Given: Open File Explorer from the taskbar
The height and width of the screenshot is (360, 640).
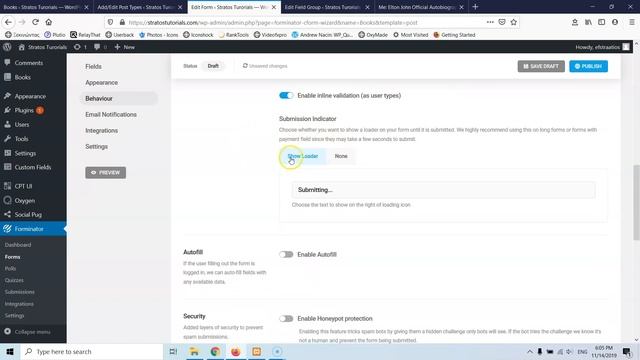Looking at the screenshot, I should pos(194,352).
